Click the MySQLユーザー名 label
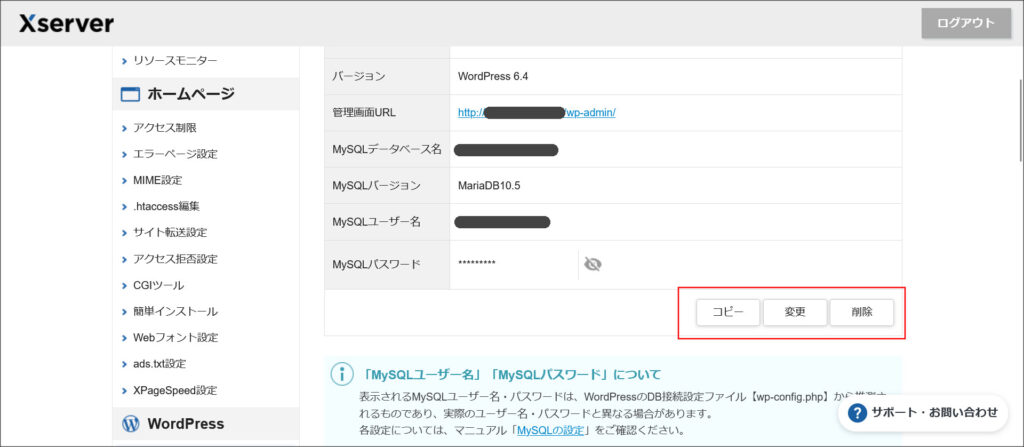 (376, 222)
